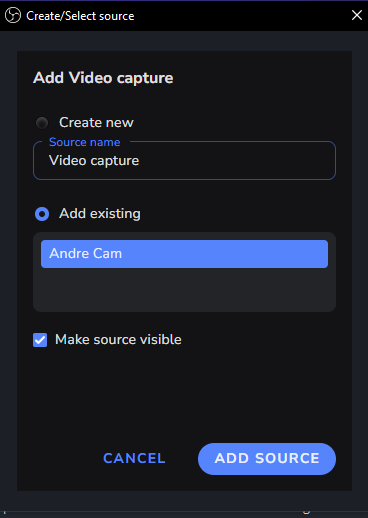368x518 pixels.
Task: Click the Make source visible label
Action: (x=118, y=340)
